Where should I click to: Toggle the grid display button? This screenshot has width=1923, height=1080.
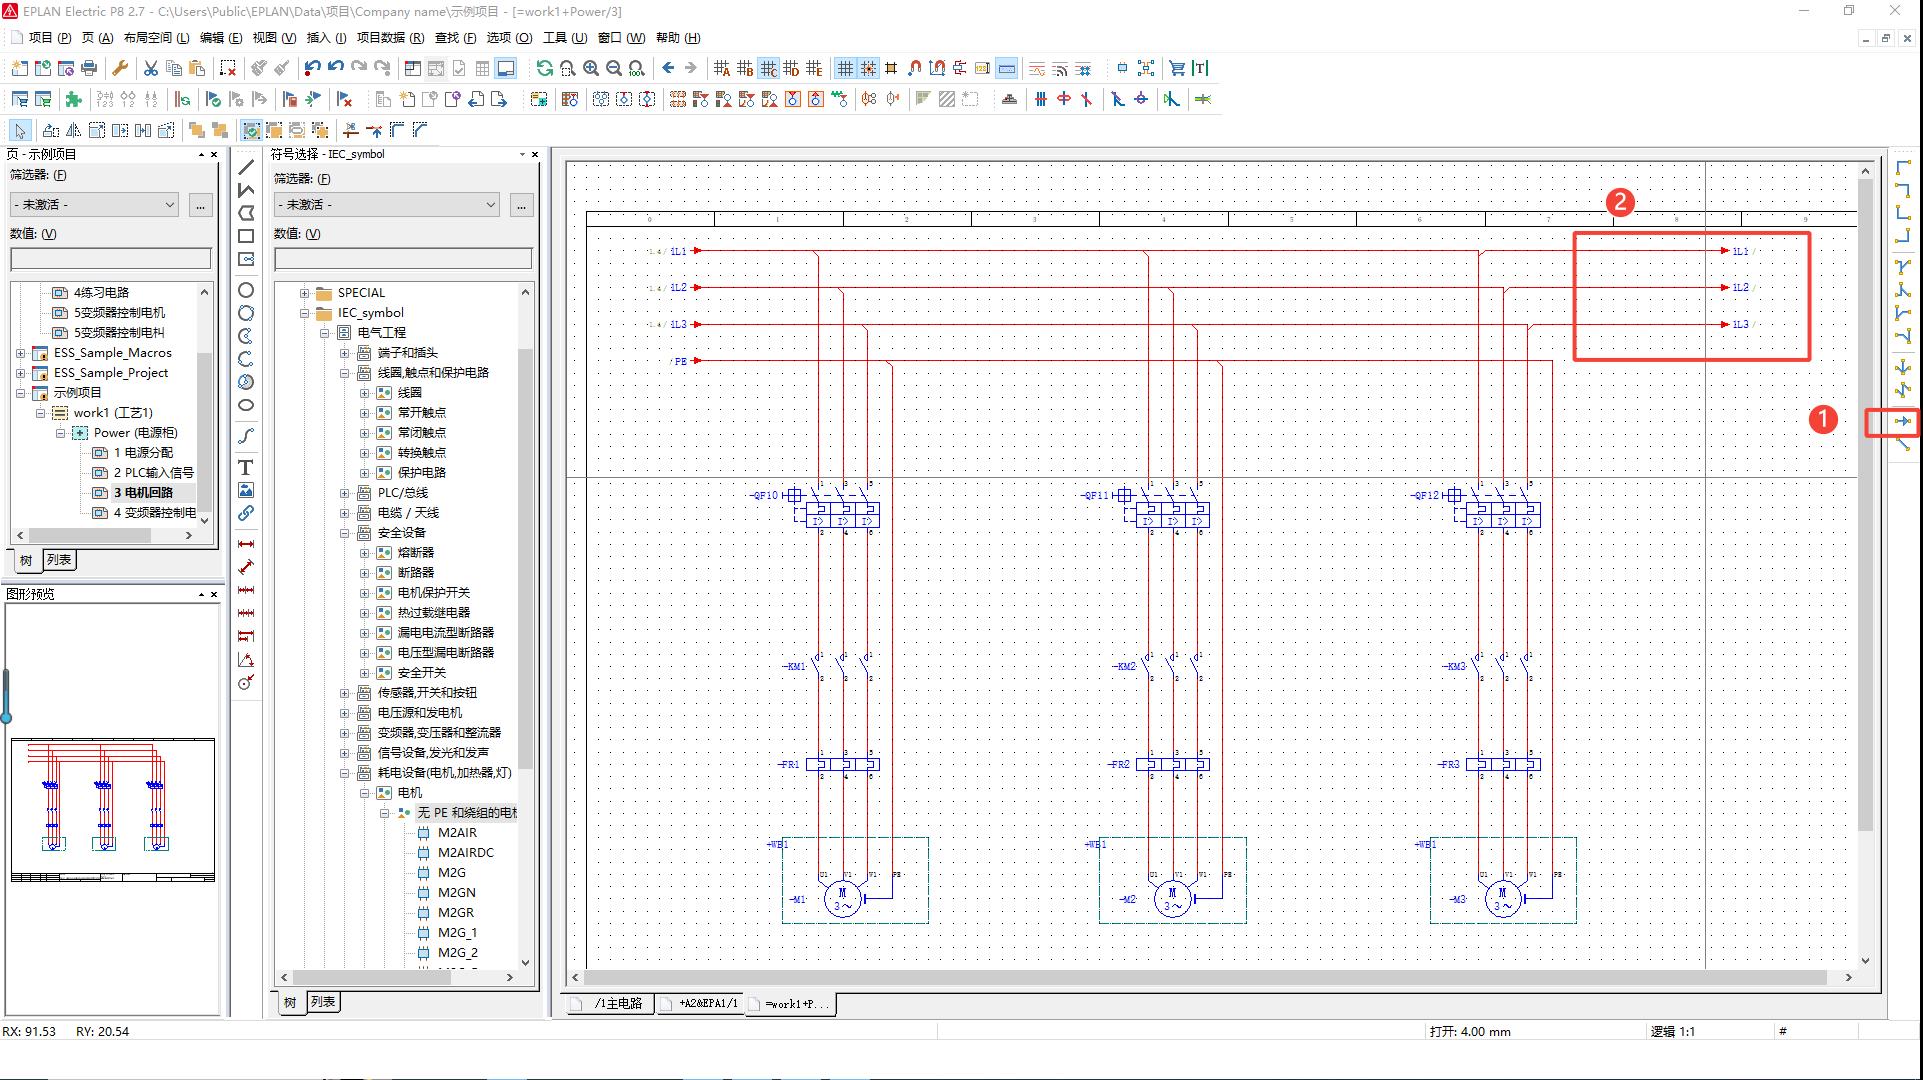tap(845, 68)
